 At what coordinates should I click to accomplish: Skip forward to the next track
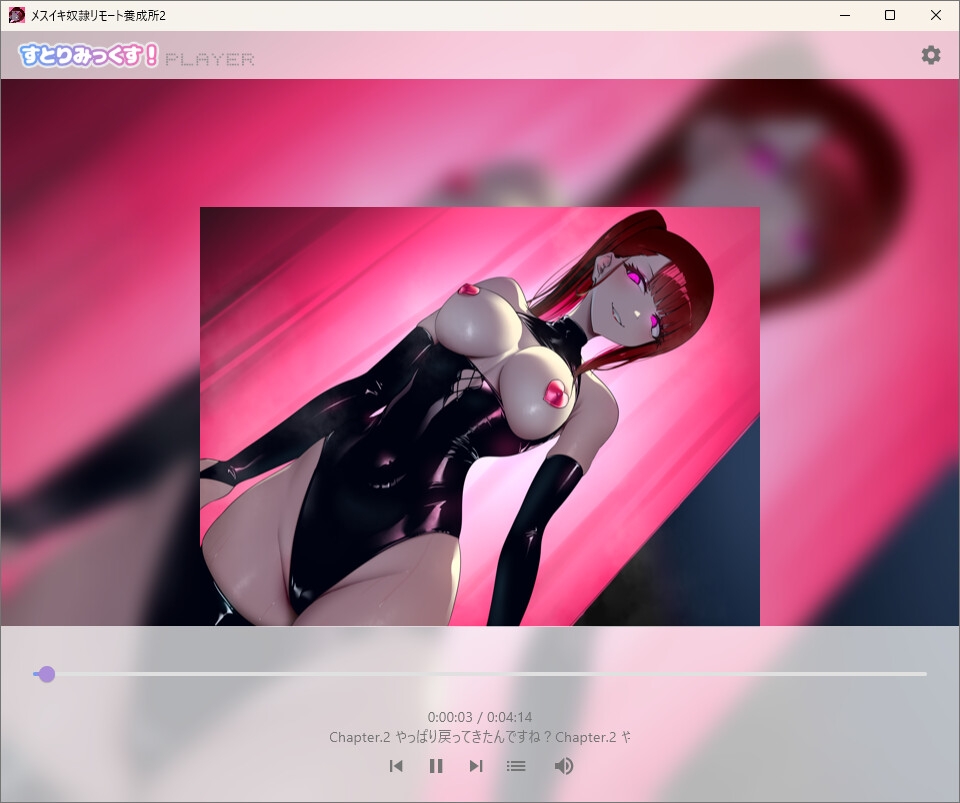click(x=476, y=766)
